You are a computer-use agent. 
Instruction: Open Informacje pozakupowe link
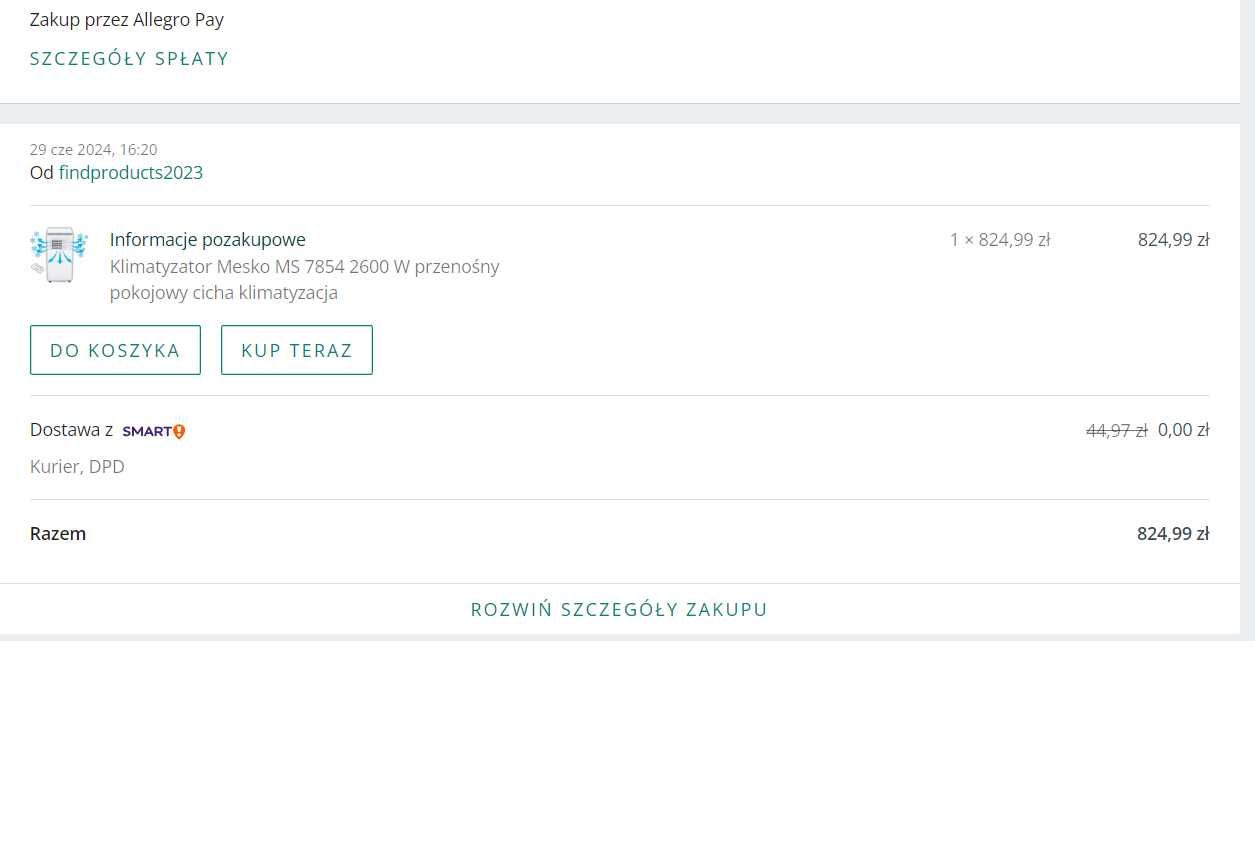click(x=208, y=240)
